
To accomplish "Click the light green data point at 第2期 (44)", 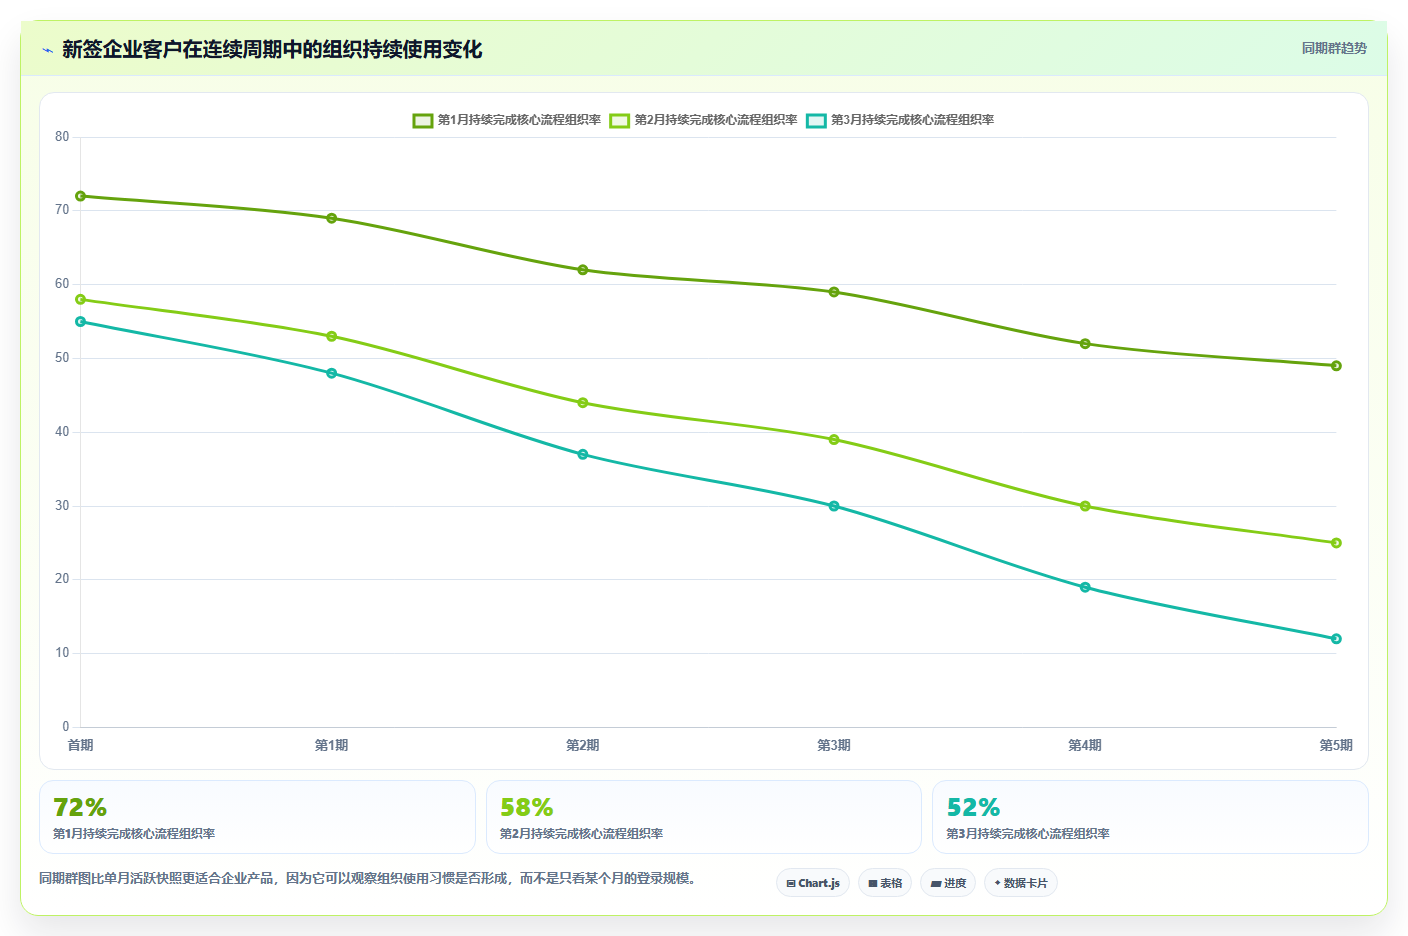I will (x=583, y=403).
